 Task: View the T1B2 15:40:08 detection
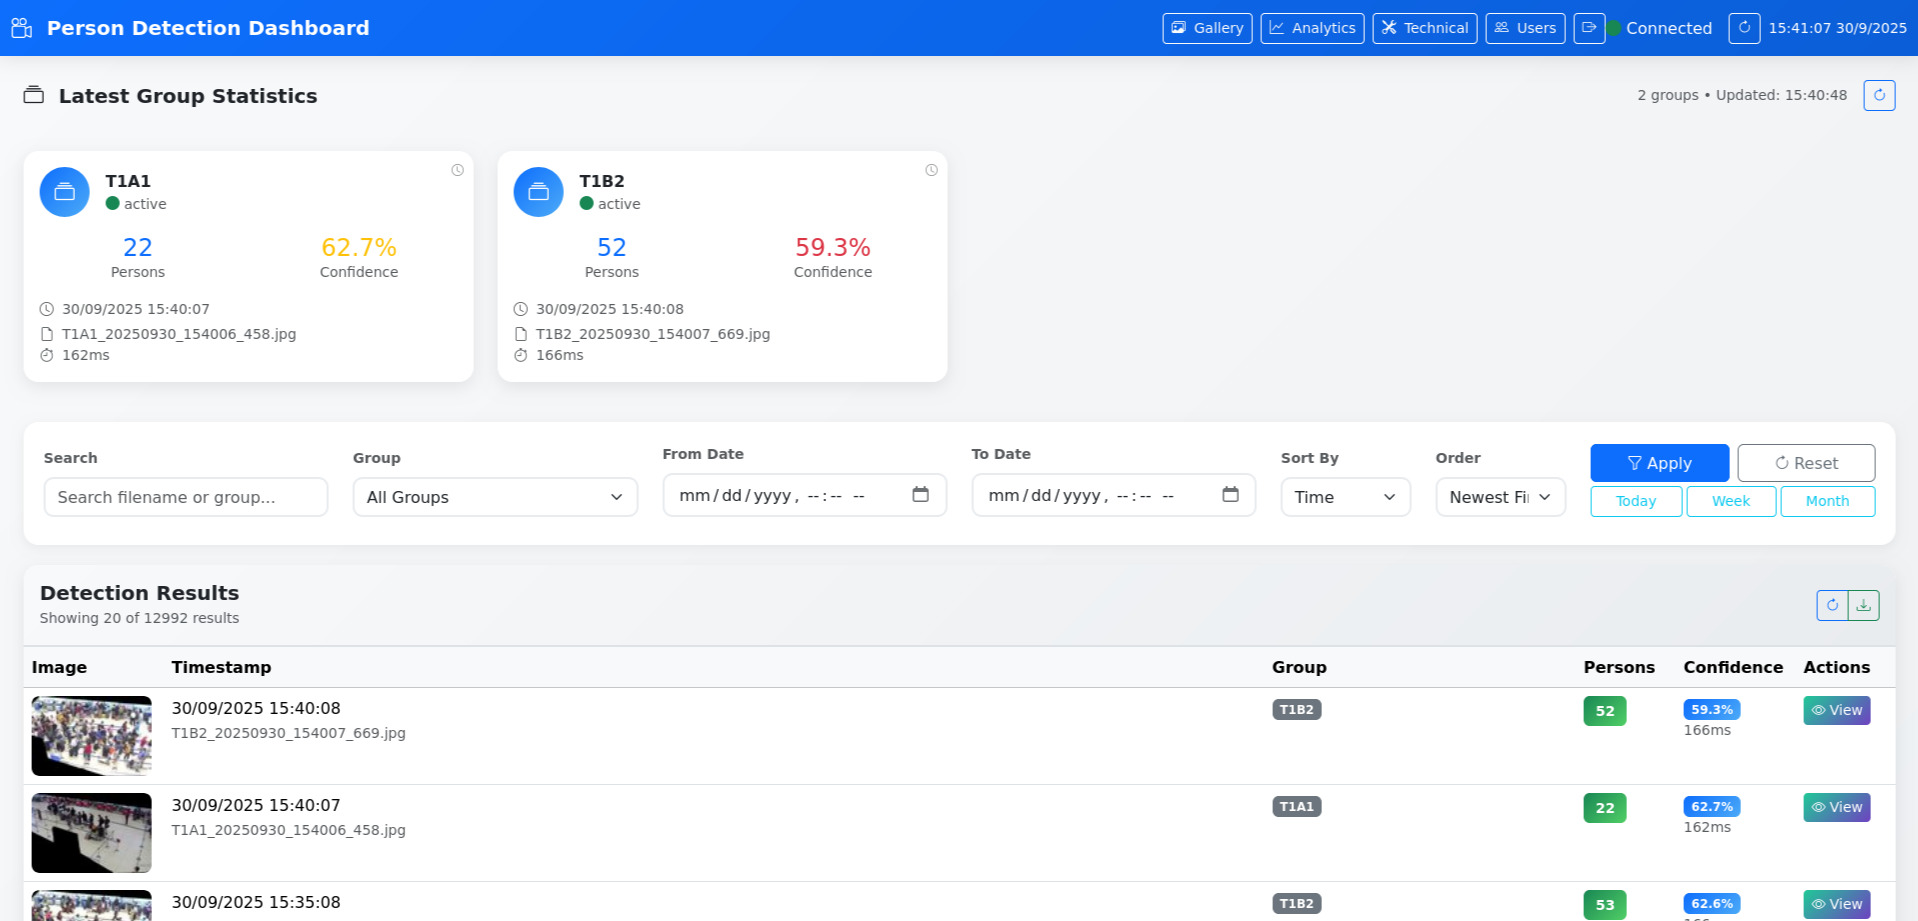(x=1836, y=710)
